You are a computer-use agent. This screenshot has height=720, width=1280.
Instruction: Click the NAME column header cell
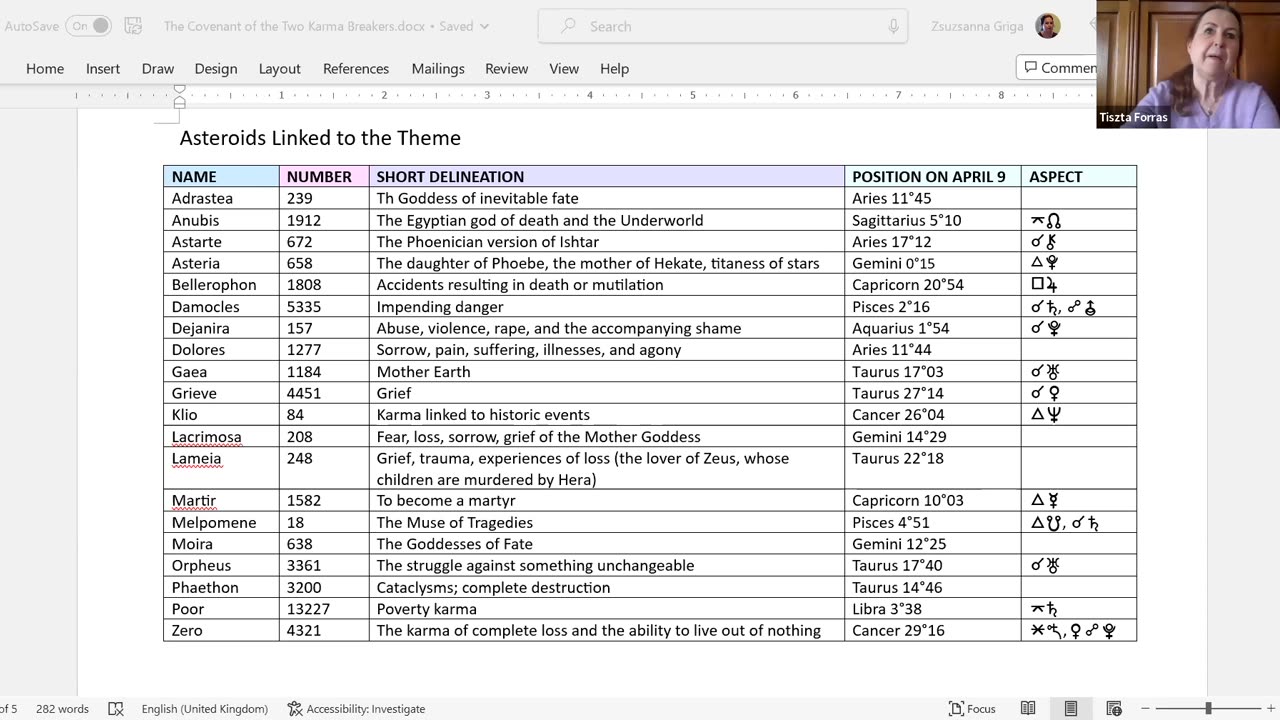221,177
